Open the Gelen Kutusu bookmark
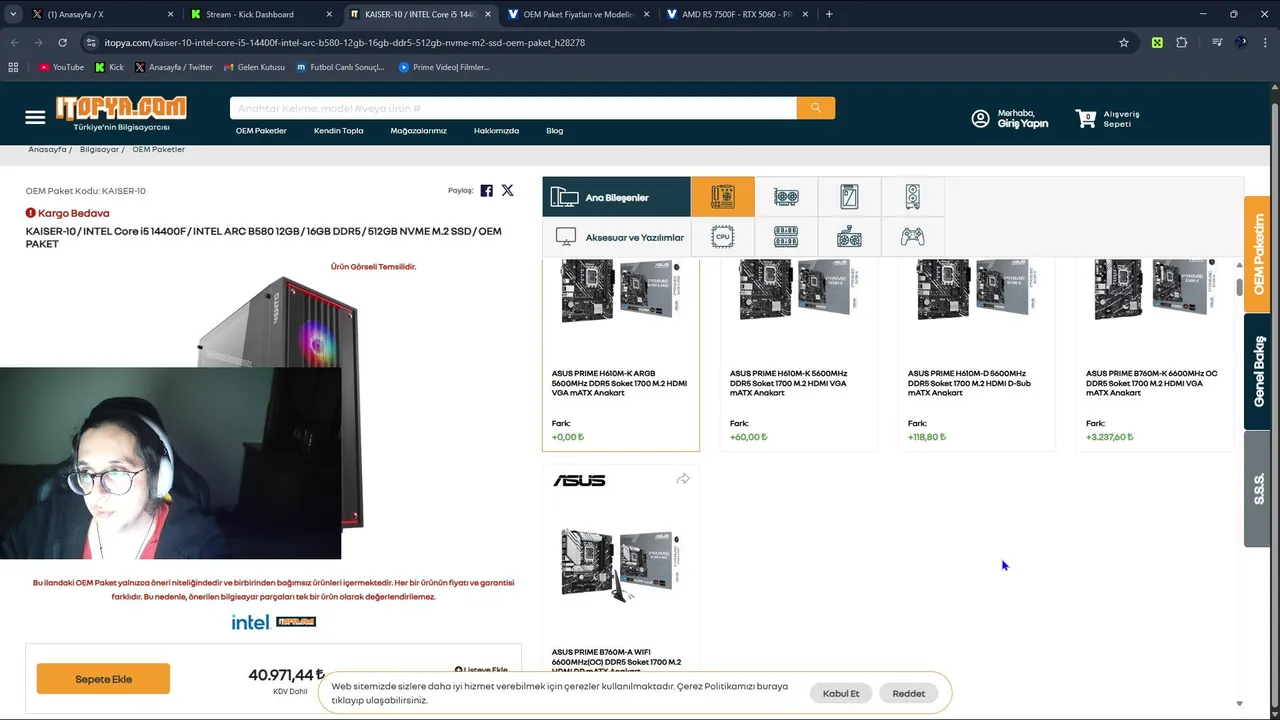 (254, 67)
